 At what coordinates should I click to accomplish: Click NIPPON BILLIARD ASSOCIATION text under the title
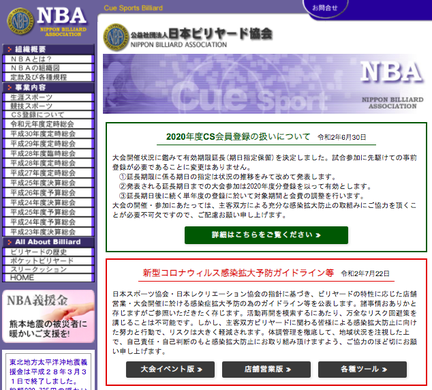click(x=179, y=45)
